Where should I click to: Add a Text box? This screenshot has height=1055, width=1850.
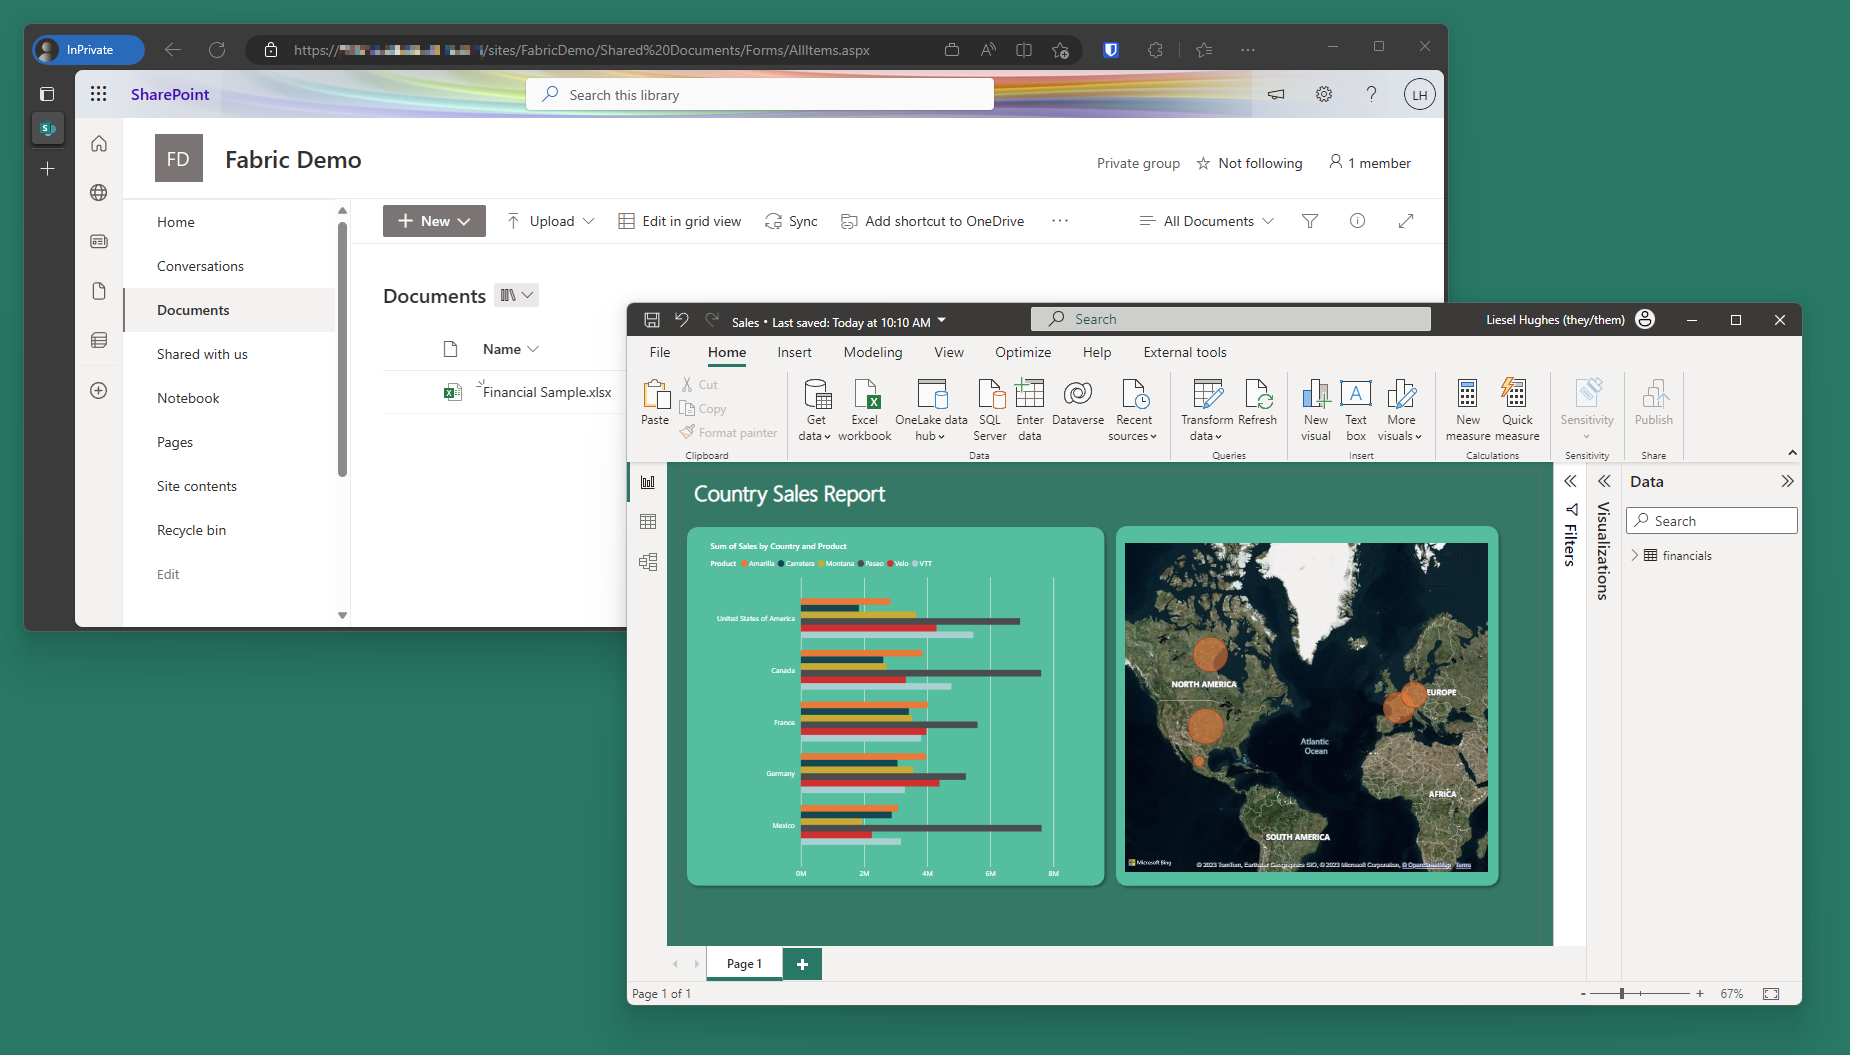click(x=1356, y=410)
